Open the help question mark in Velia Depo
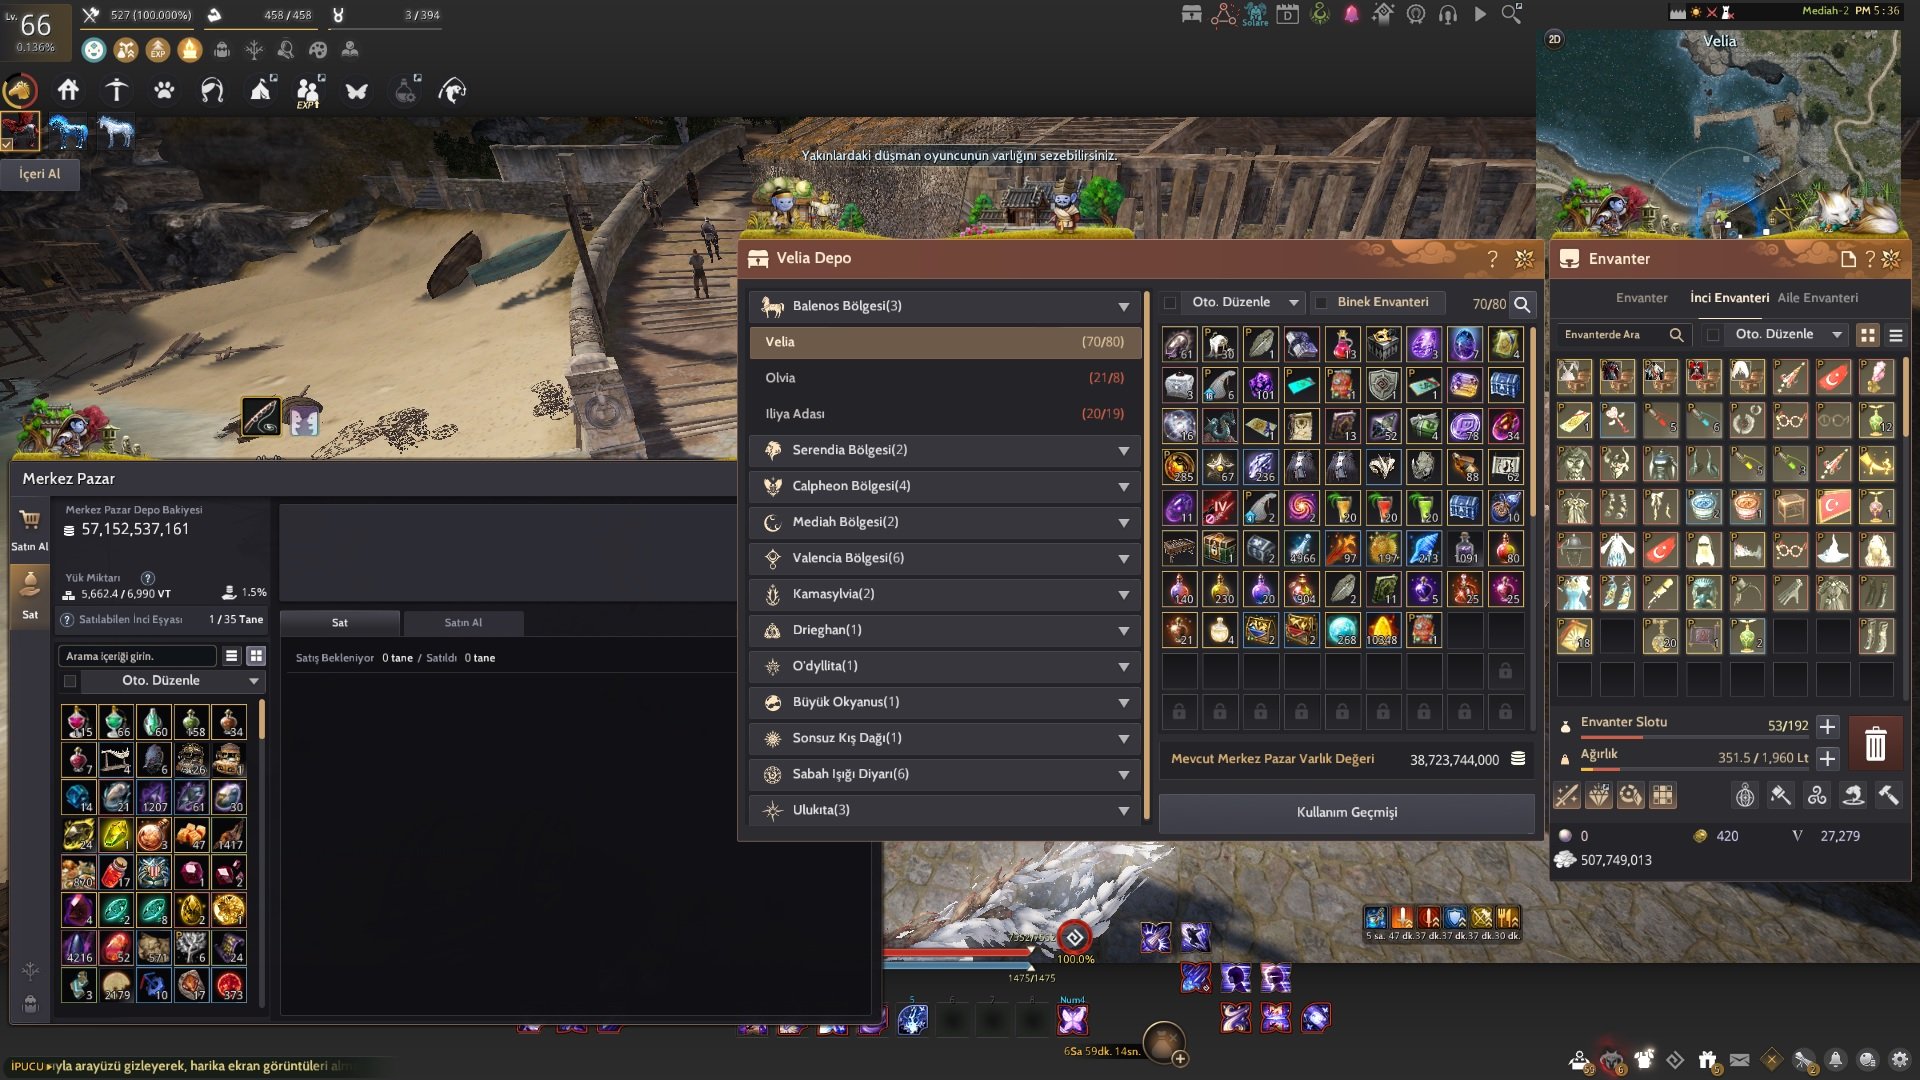The width and height of the screenshot is (1920, 1080). [x=1492, y=259]
